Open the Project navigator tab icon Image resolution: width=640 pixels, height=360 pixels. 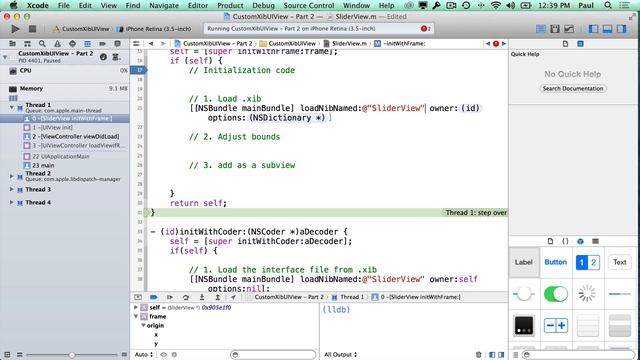pyautogui.click(x=13, y=44)
